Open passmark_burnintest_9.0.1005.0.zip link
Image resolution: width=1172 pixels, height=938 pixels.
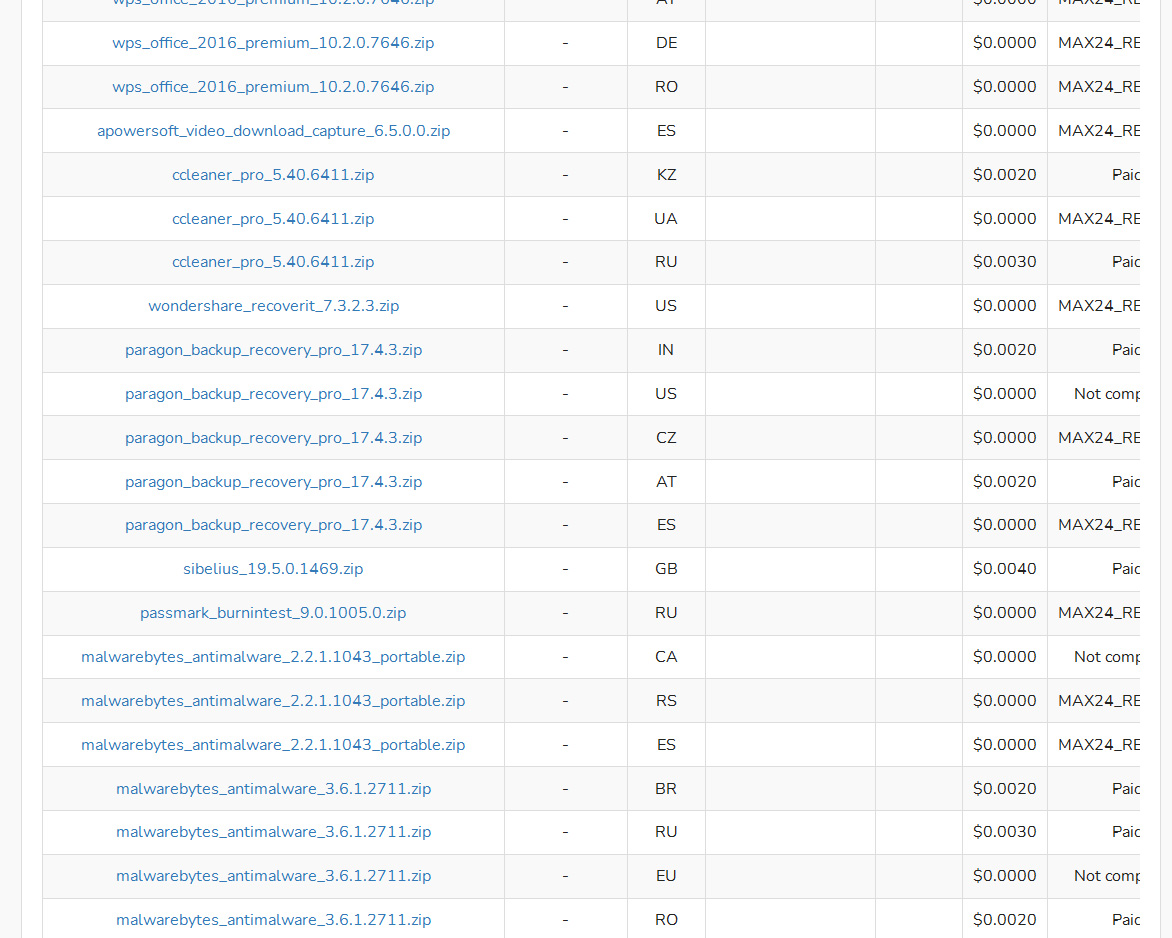273,614
